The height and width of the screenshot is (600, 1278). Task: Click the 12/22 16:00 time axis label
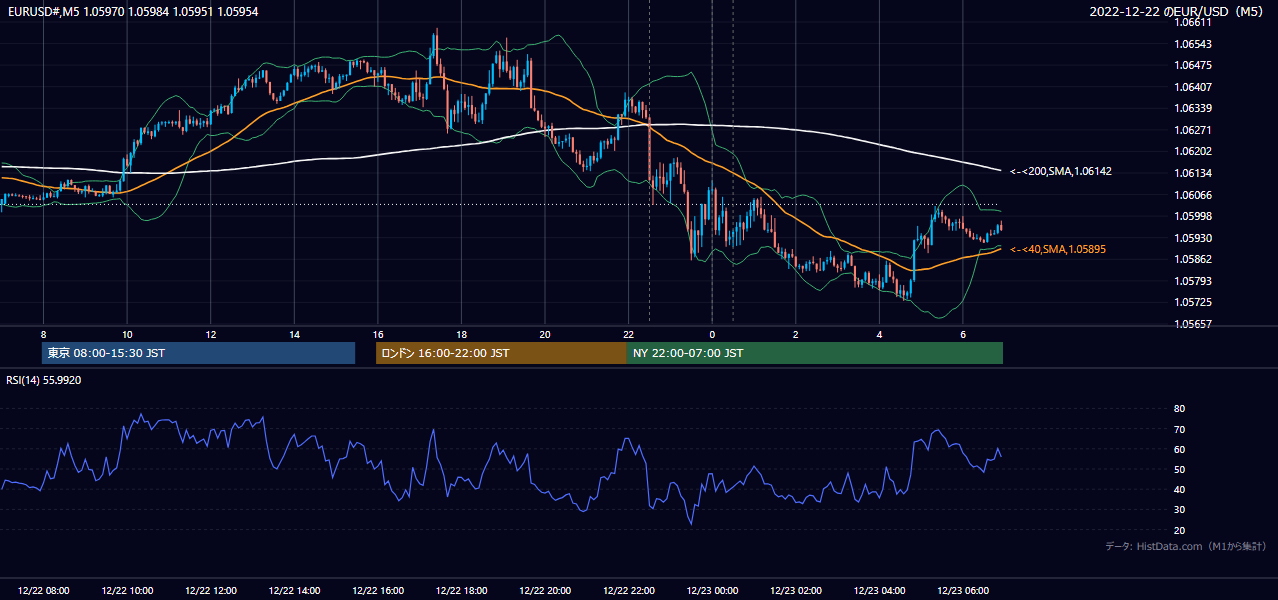point(378,591)
